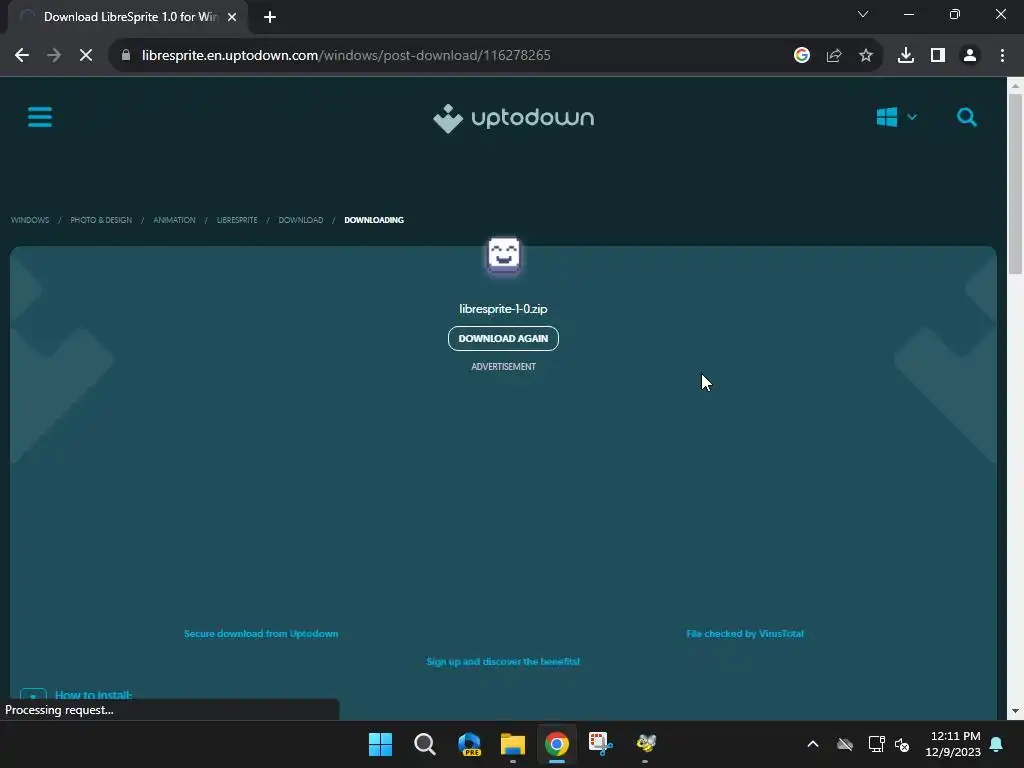The height and width of the screenshot is (768, 1024).
Task: Share this page
Action: [834, 56]
